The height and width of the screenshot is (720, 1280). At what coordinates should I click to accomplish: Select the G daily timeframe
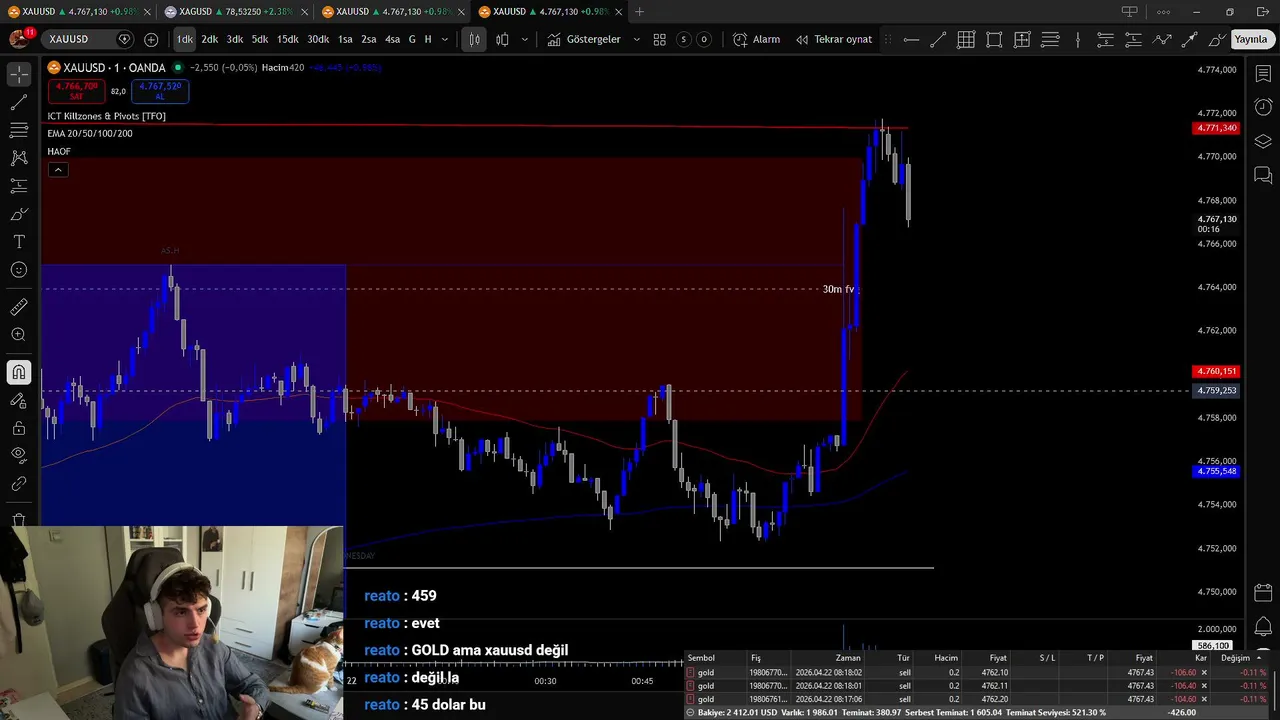412,39
